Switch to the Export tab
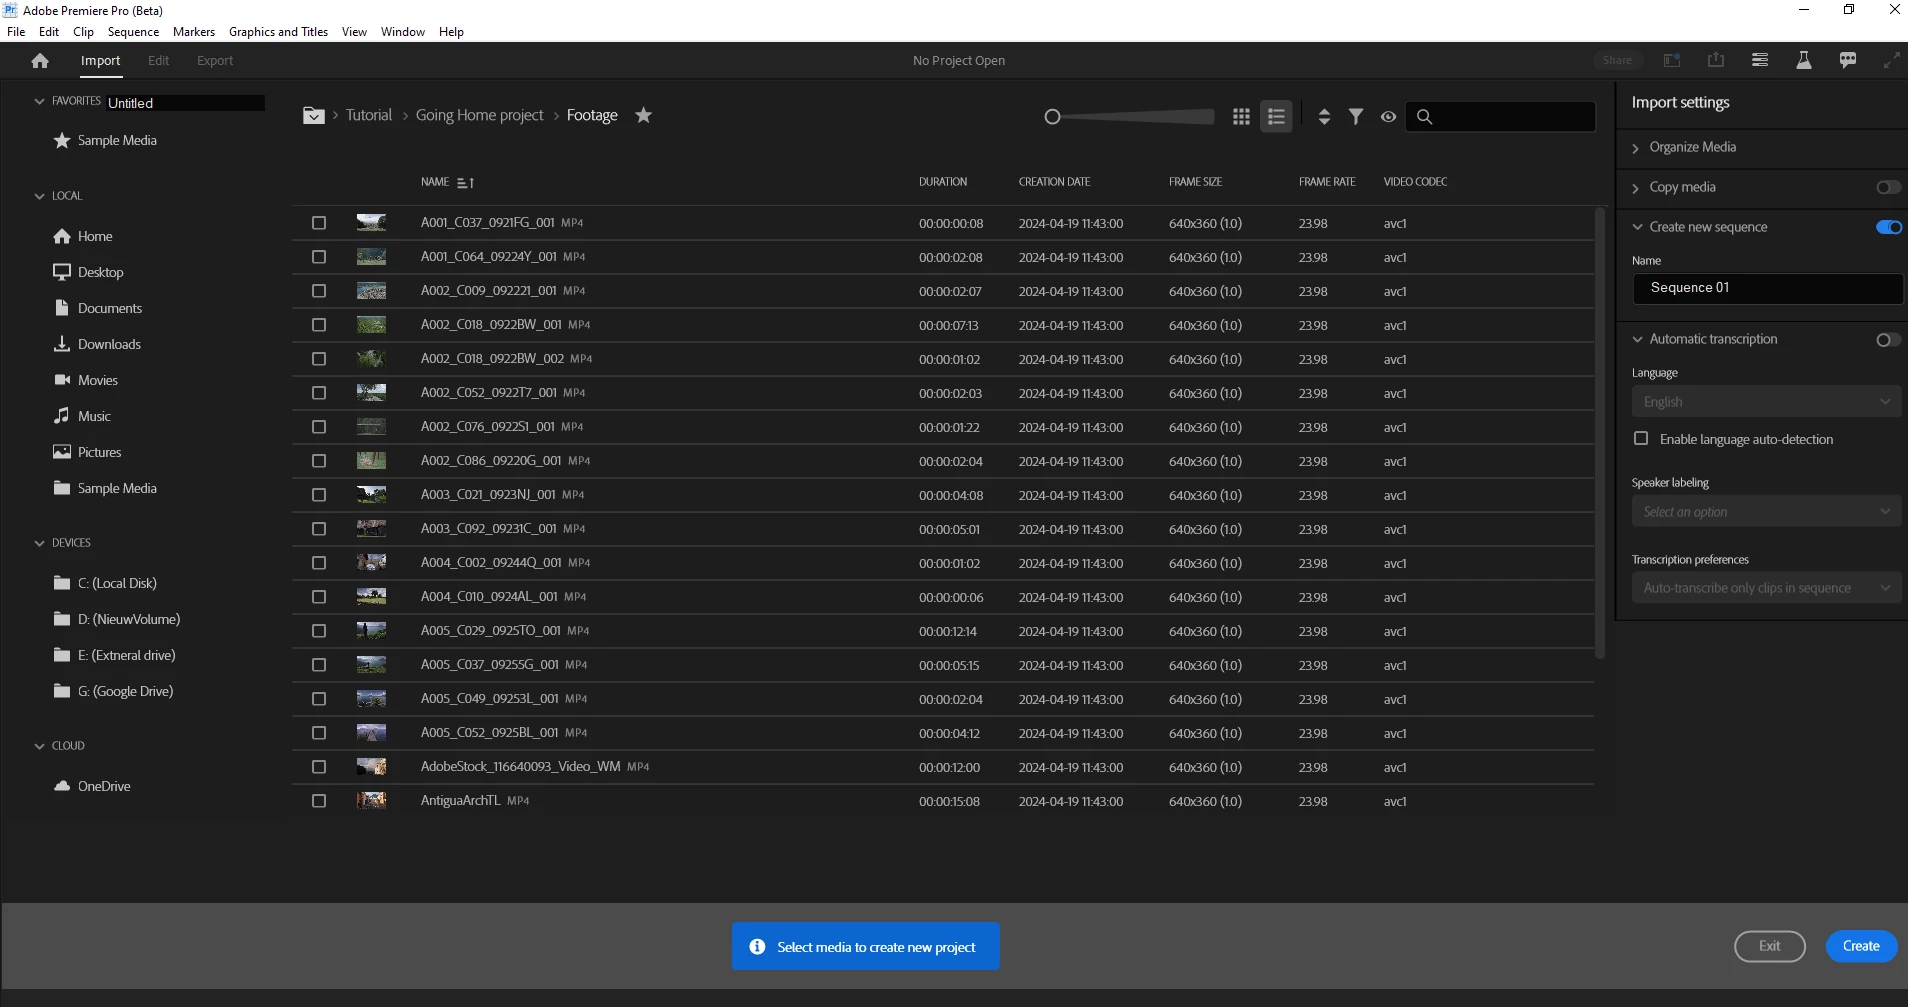The height and width of the screenshot is (1007, 1908). [x=215, y=61]
